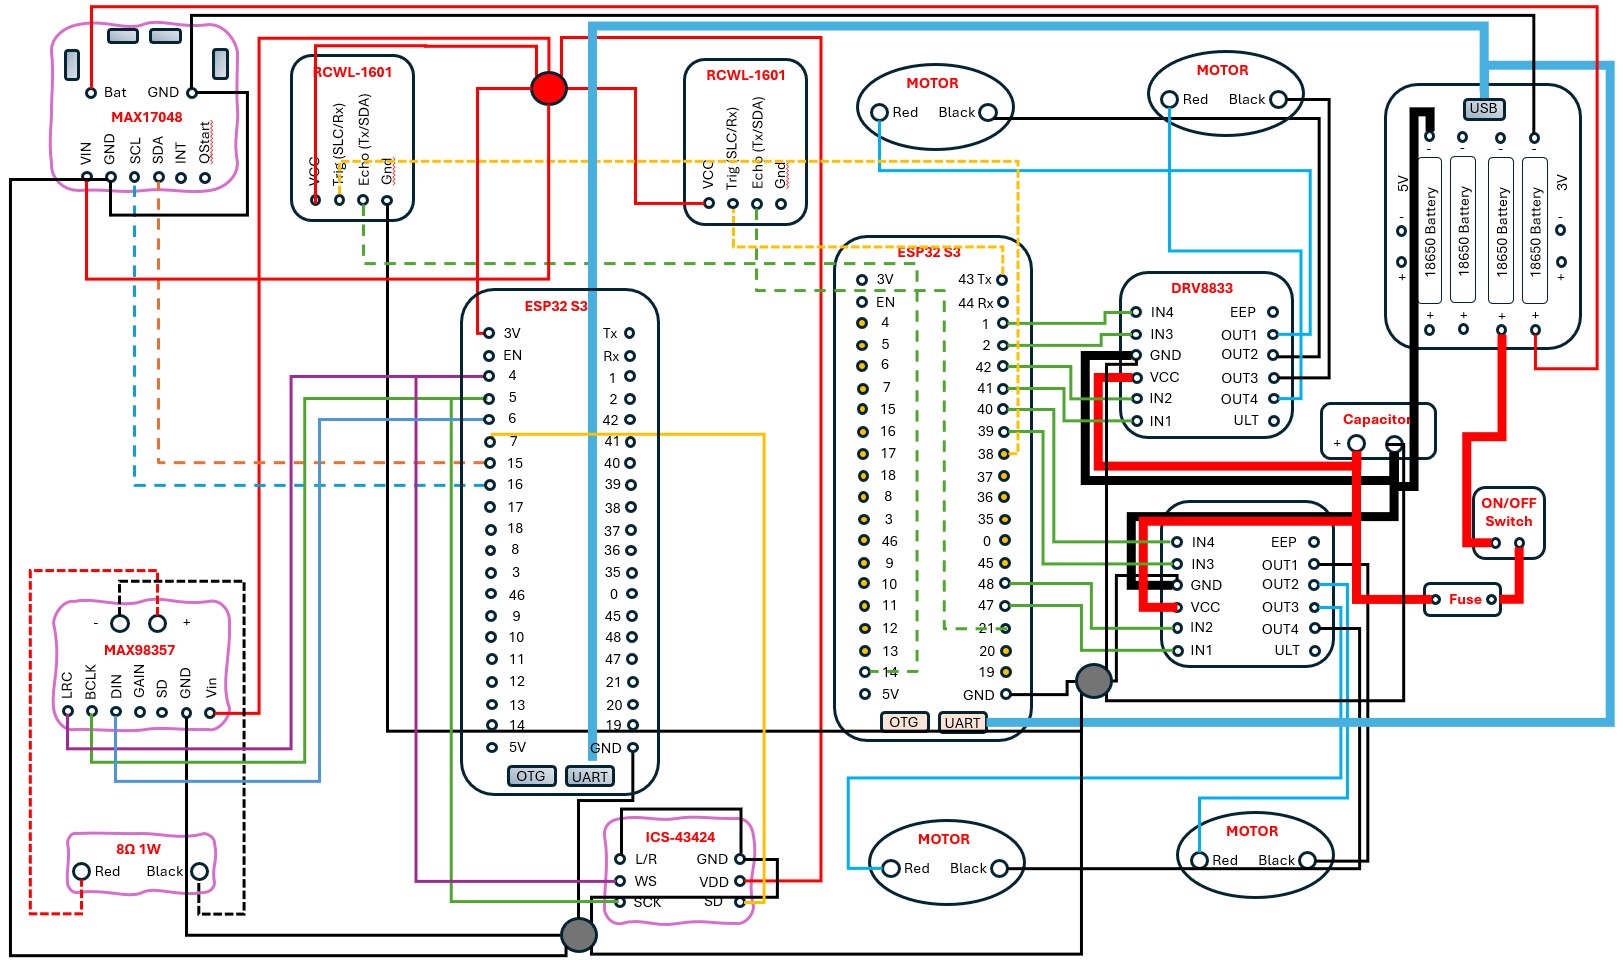The image size is (1623, 969).
Task: Select the SCL pin label on MAX17048
Action: coord(135,151)
